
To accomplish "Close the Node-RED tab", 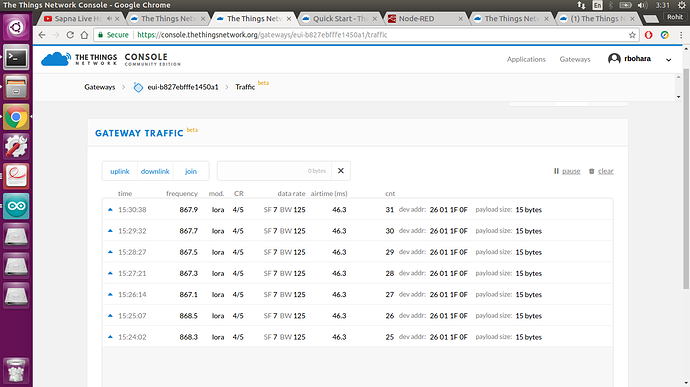I will (x=460, y=19).
